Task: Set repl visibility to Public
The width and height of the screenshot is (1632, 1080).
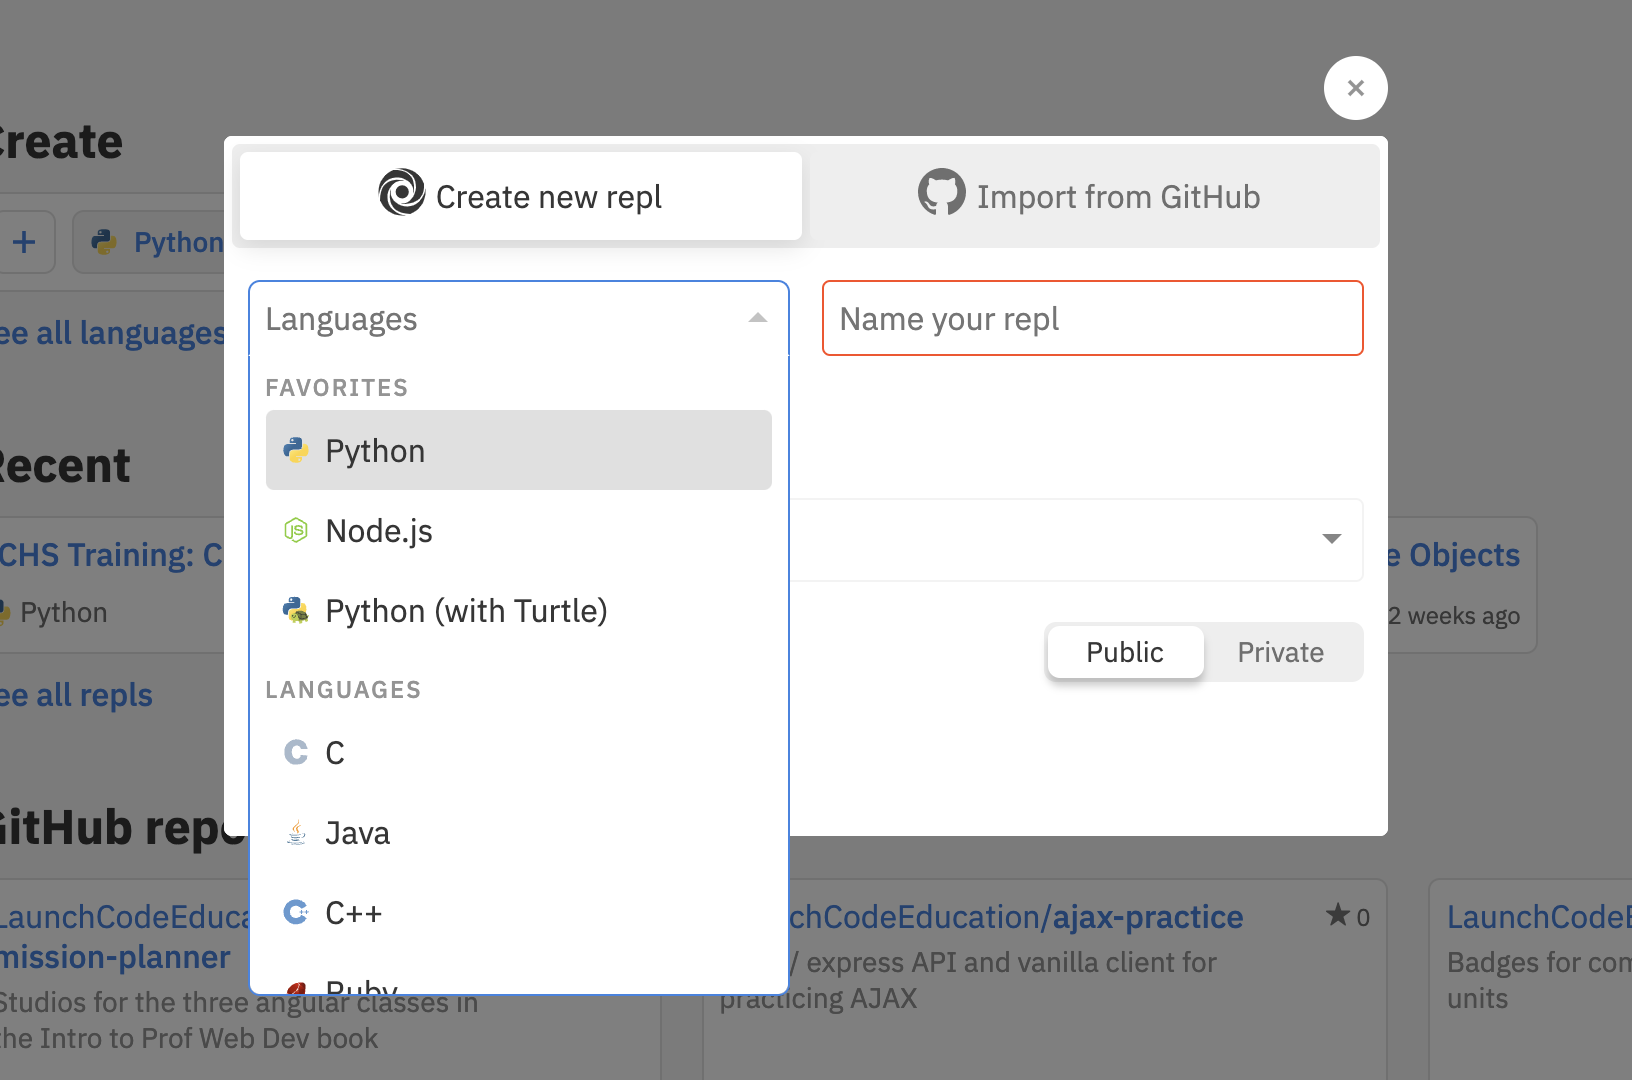Action: click(1125, 653)
